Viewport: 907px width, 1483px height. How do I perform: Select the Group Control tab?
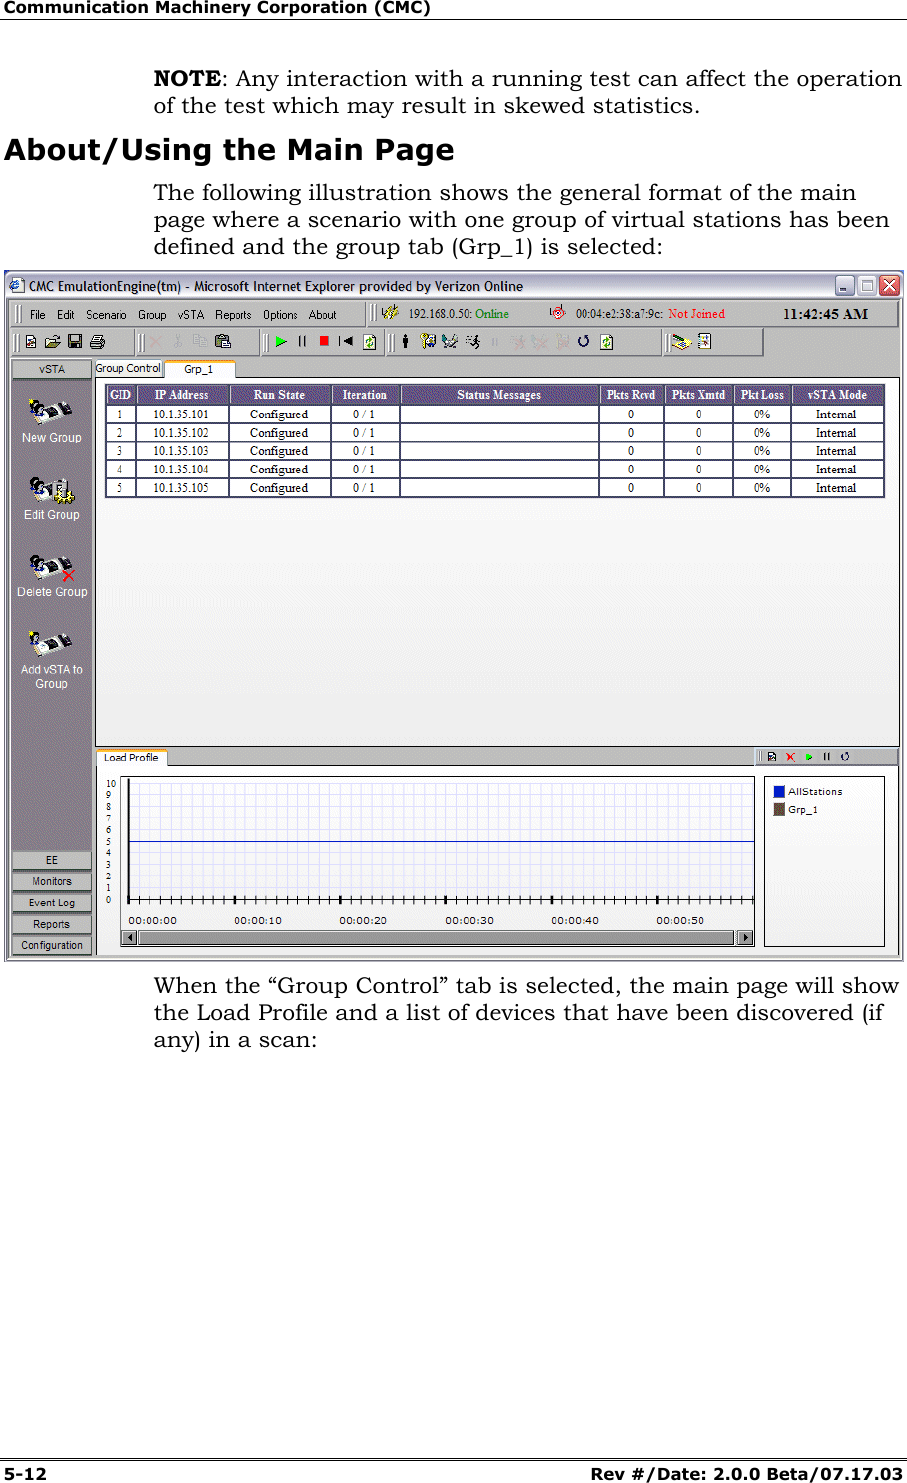[128, 368]
